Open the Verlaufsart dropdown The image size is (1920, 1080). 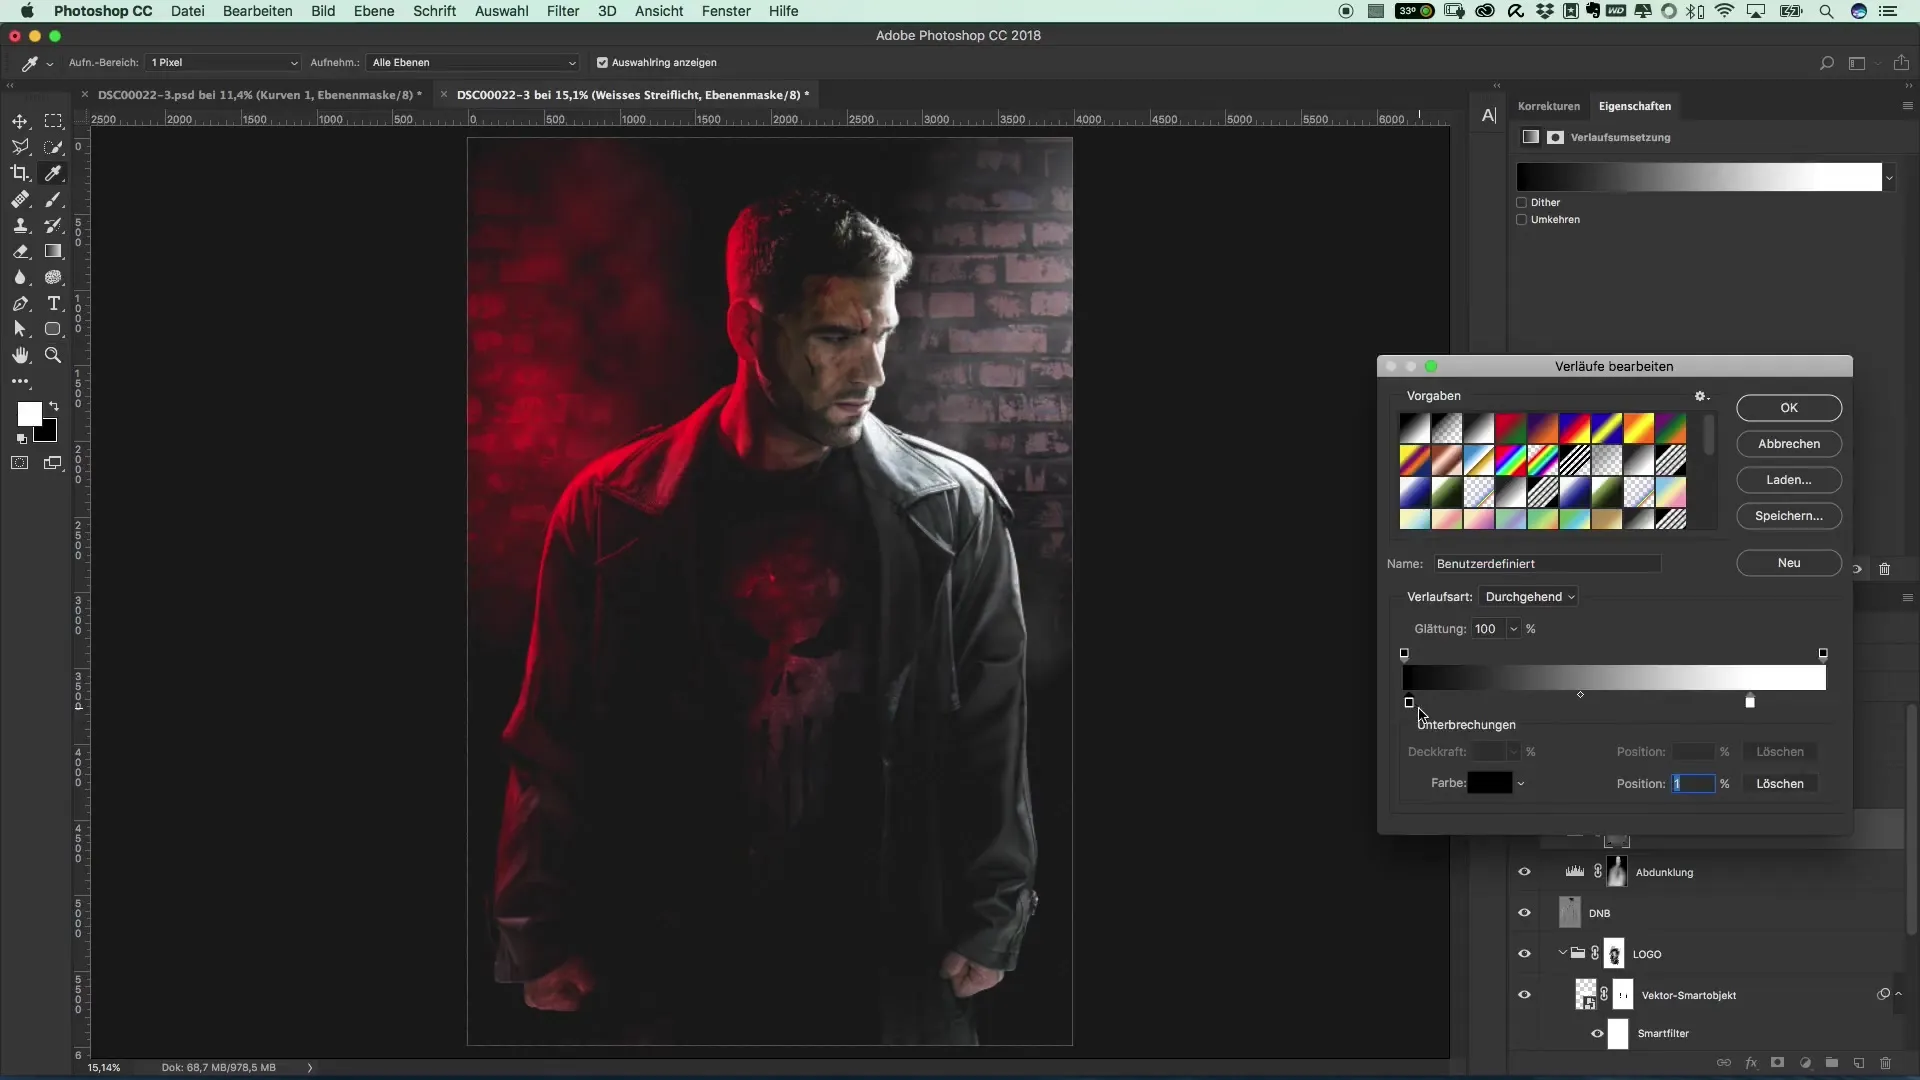(1529, 597)
